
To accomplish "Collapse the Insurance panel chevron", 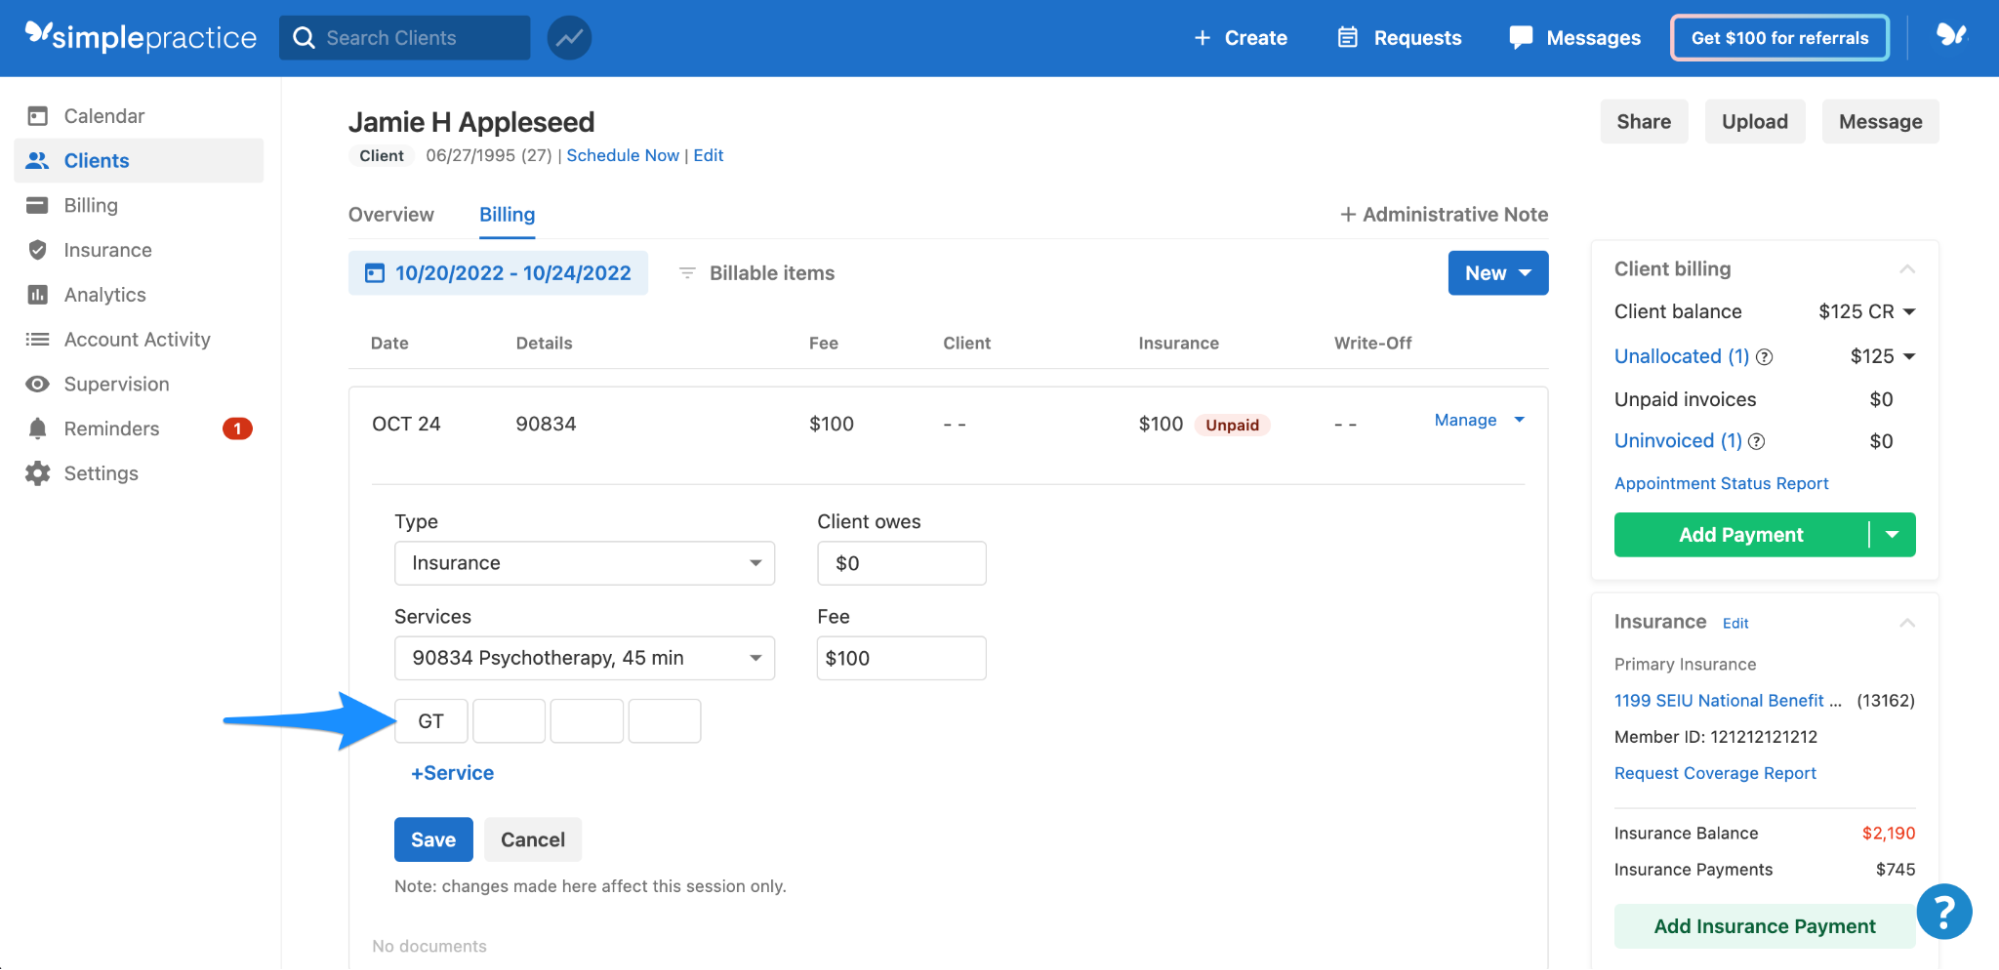I will pyautogui.click(x=1907, y=622).
